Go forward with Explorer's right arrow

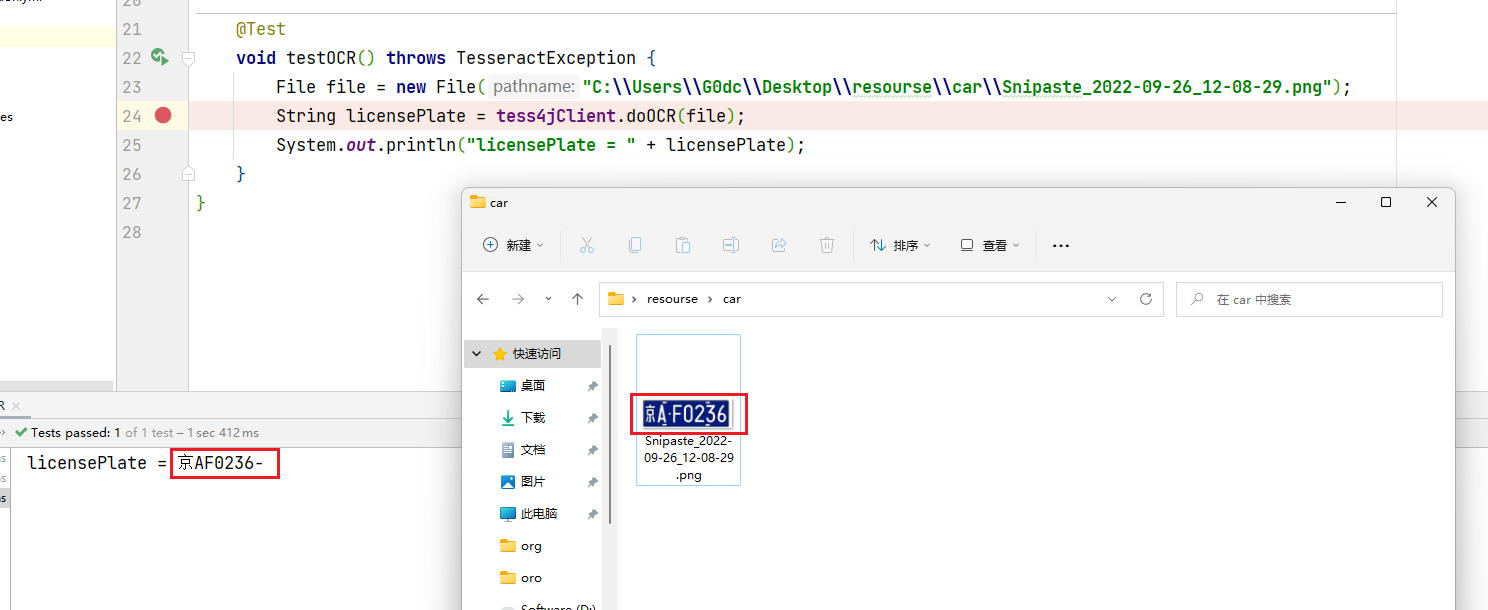pyautogui.click(x=518, y=299)
